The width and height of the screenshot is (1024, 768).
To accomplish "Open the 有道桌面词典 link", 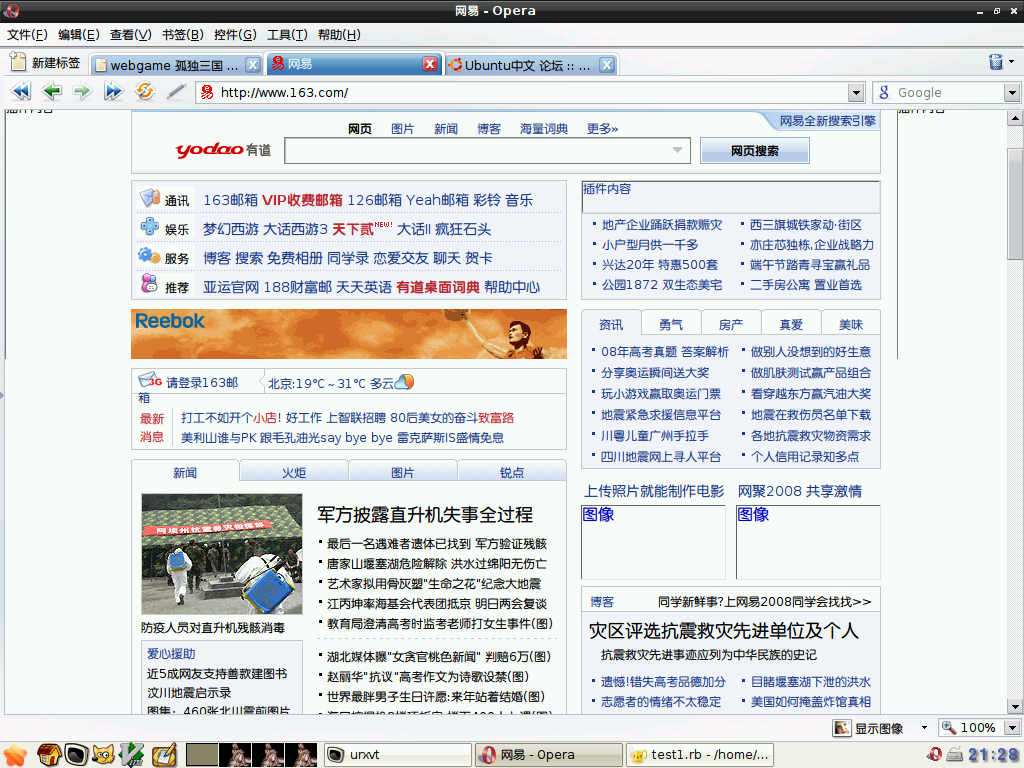I will (x=438, y=287).
